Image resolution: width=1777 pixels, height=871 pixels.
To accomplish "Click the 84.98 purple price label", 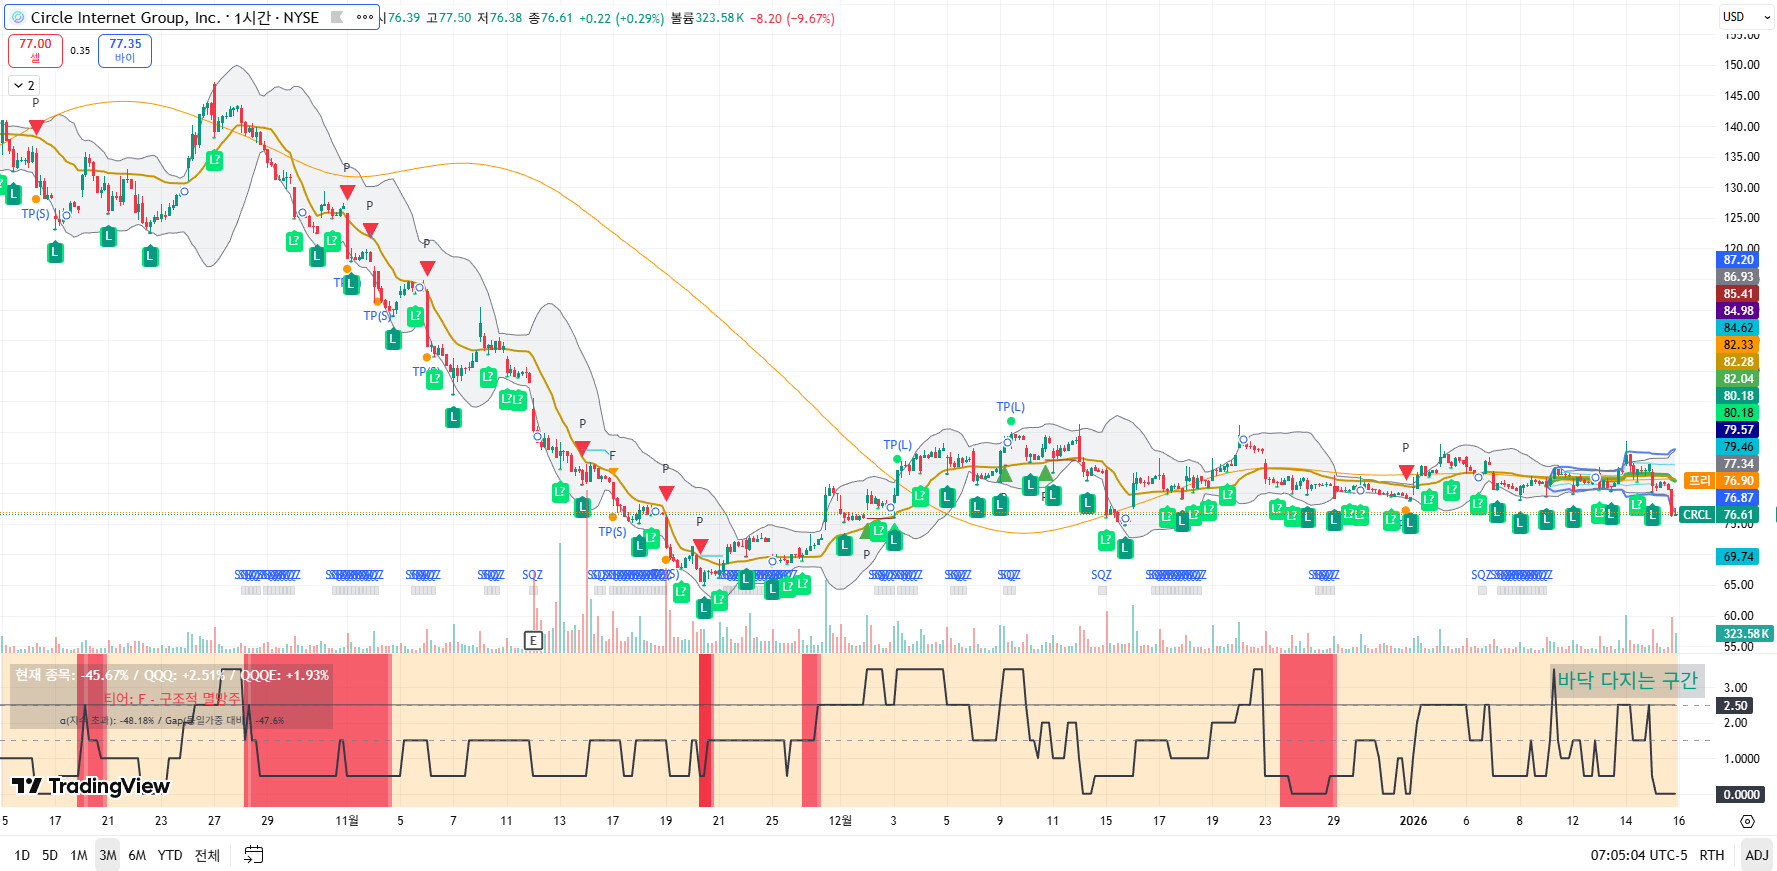I will click(x=1738, y=311).
